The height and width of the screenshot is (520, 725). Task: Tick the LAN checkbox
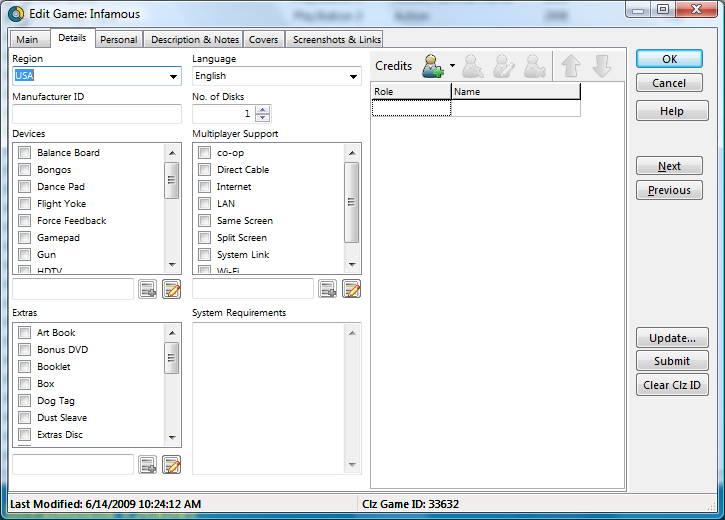pos(204,204)
